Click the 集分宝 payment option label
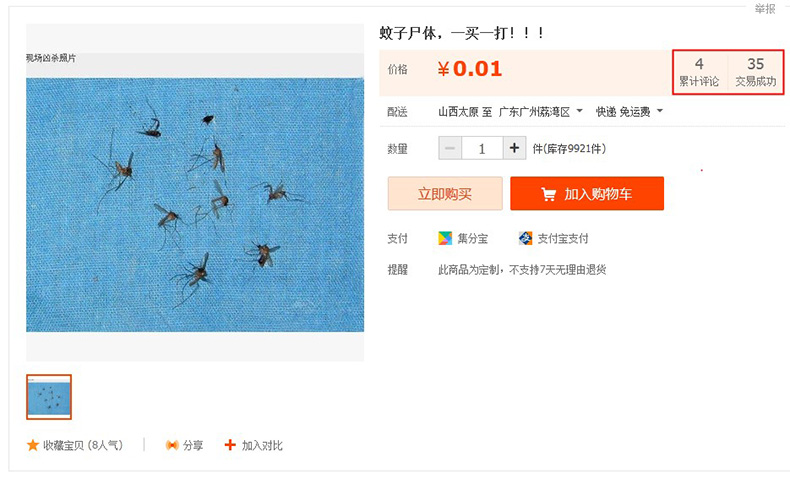 (473, 238)
